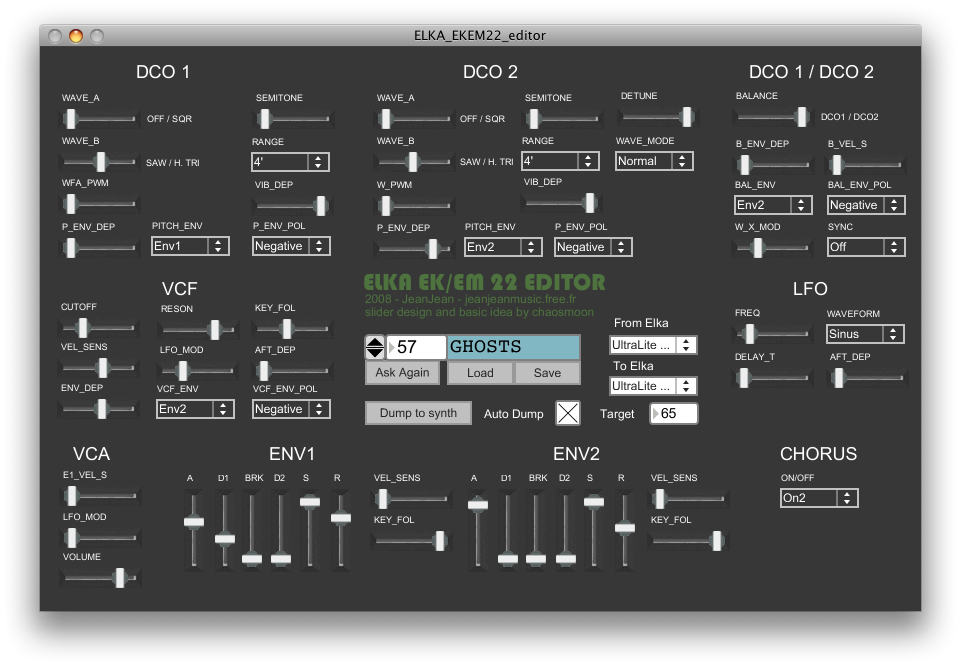Click the VCF KEY_FOL slider
Screen dimensions: 961x666
click(293, 329)
